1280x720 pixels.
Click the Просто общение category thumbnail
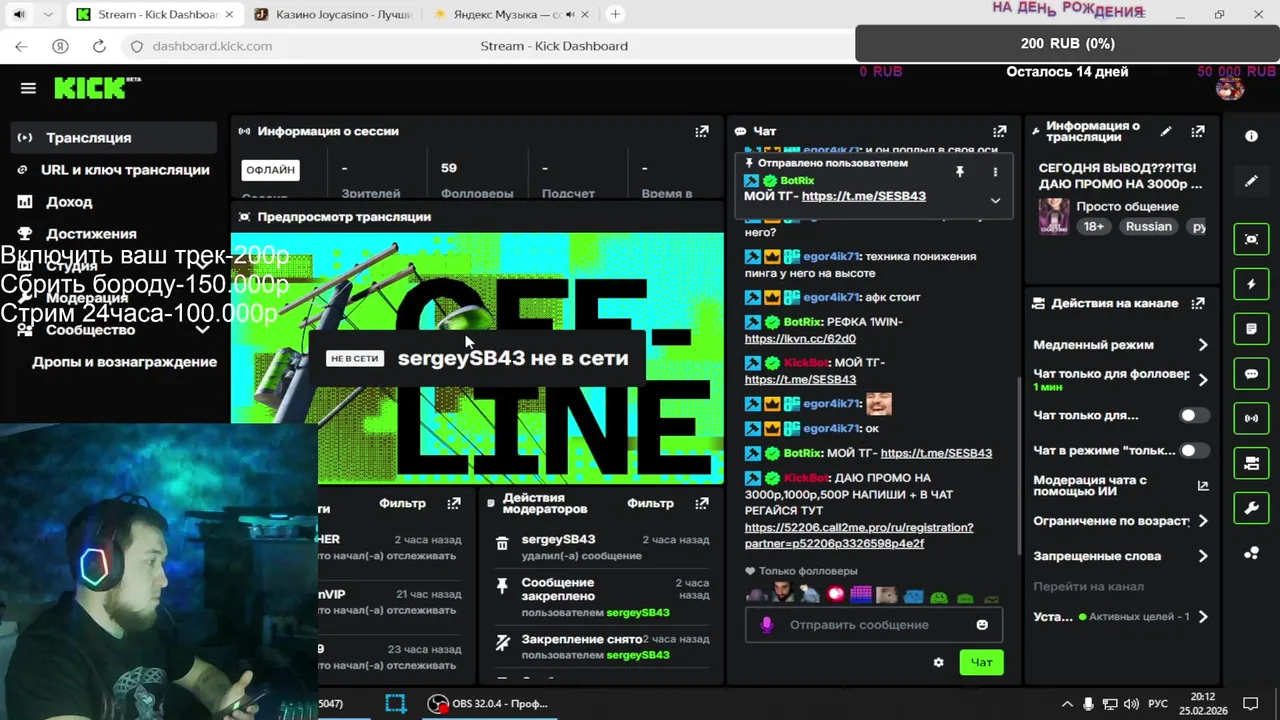coord(1054,216)
